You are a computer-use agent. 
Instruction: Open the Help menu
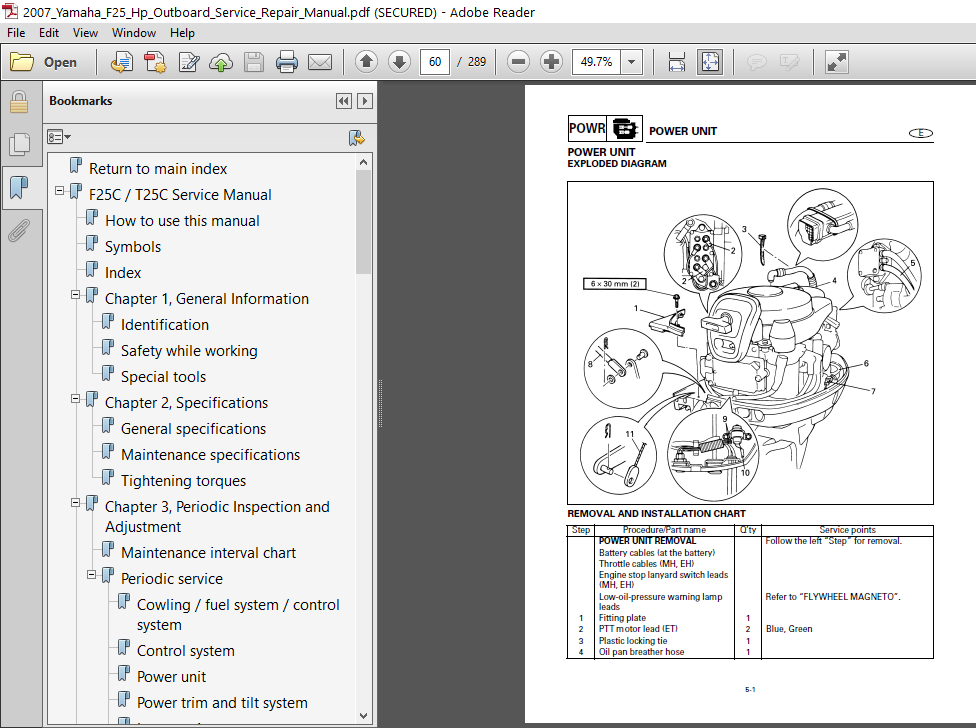coord(182,33)
